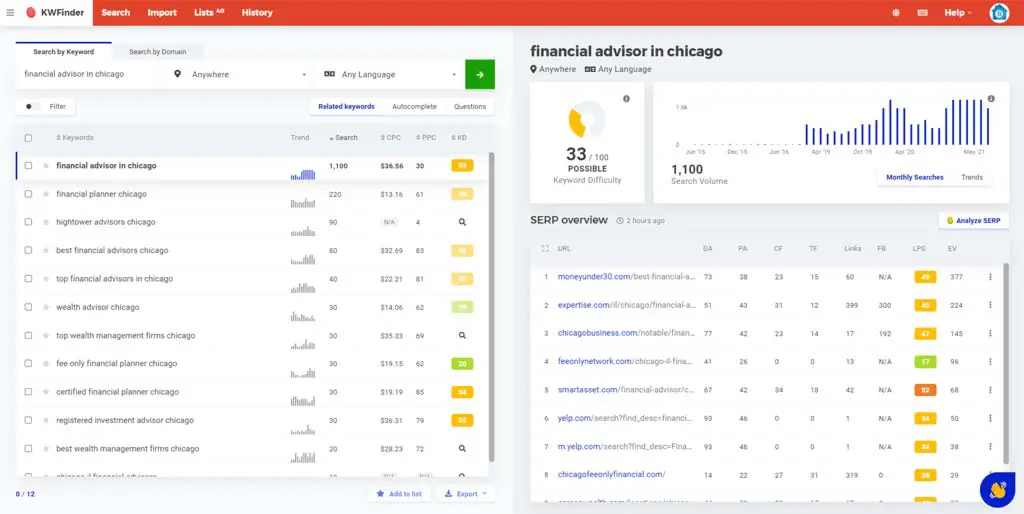Open the theme settings sun icon
The height and width of the screenshot is (514, 1024).
coord(896,12)
